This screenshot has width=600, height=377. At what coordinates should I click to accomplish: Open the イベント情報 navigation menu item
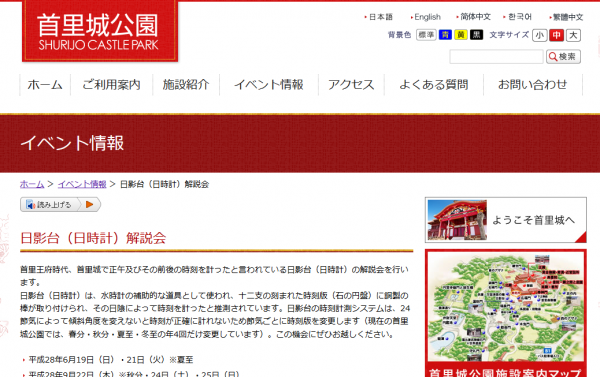tap(269, 85)
